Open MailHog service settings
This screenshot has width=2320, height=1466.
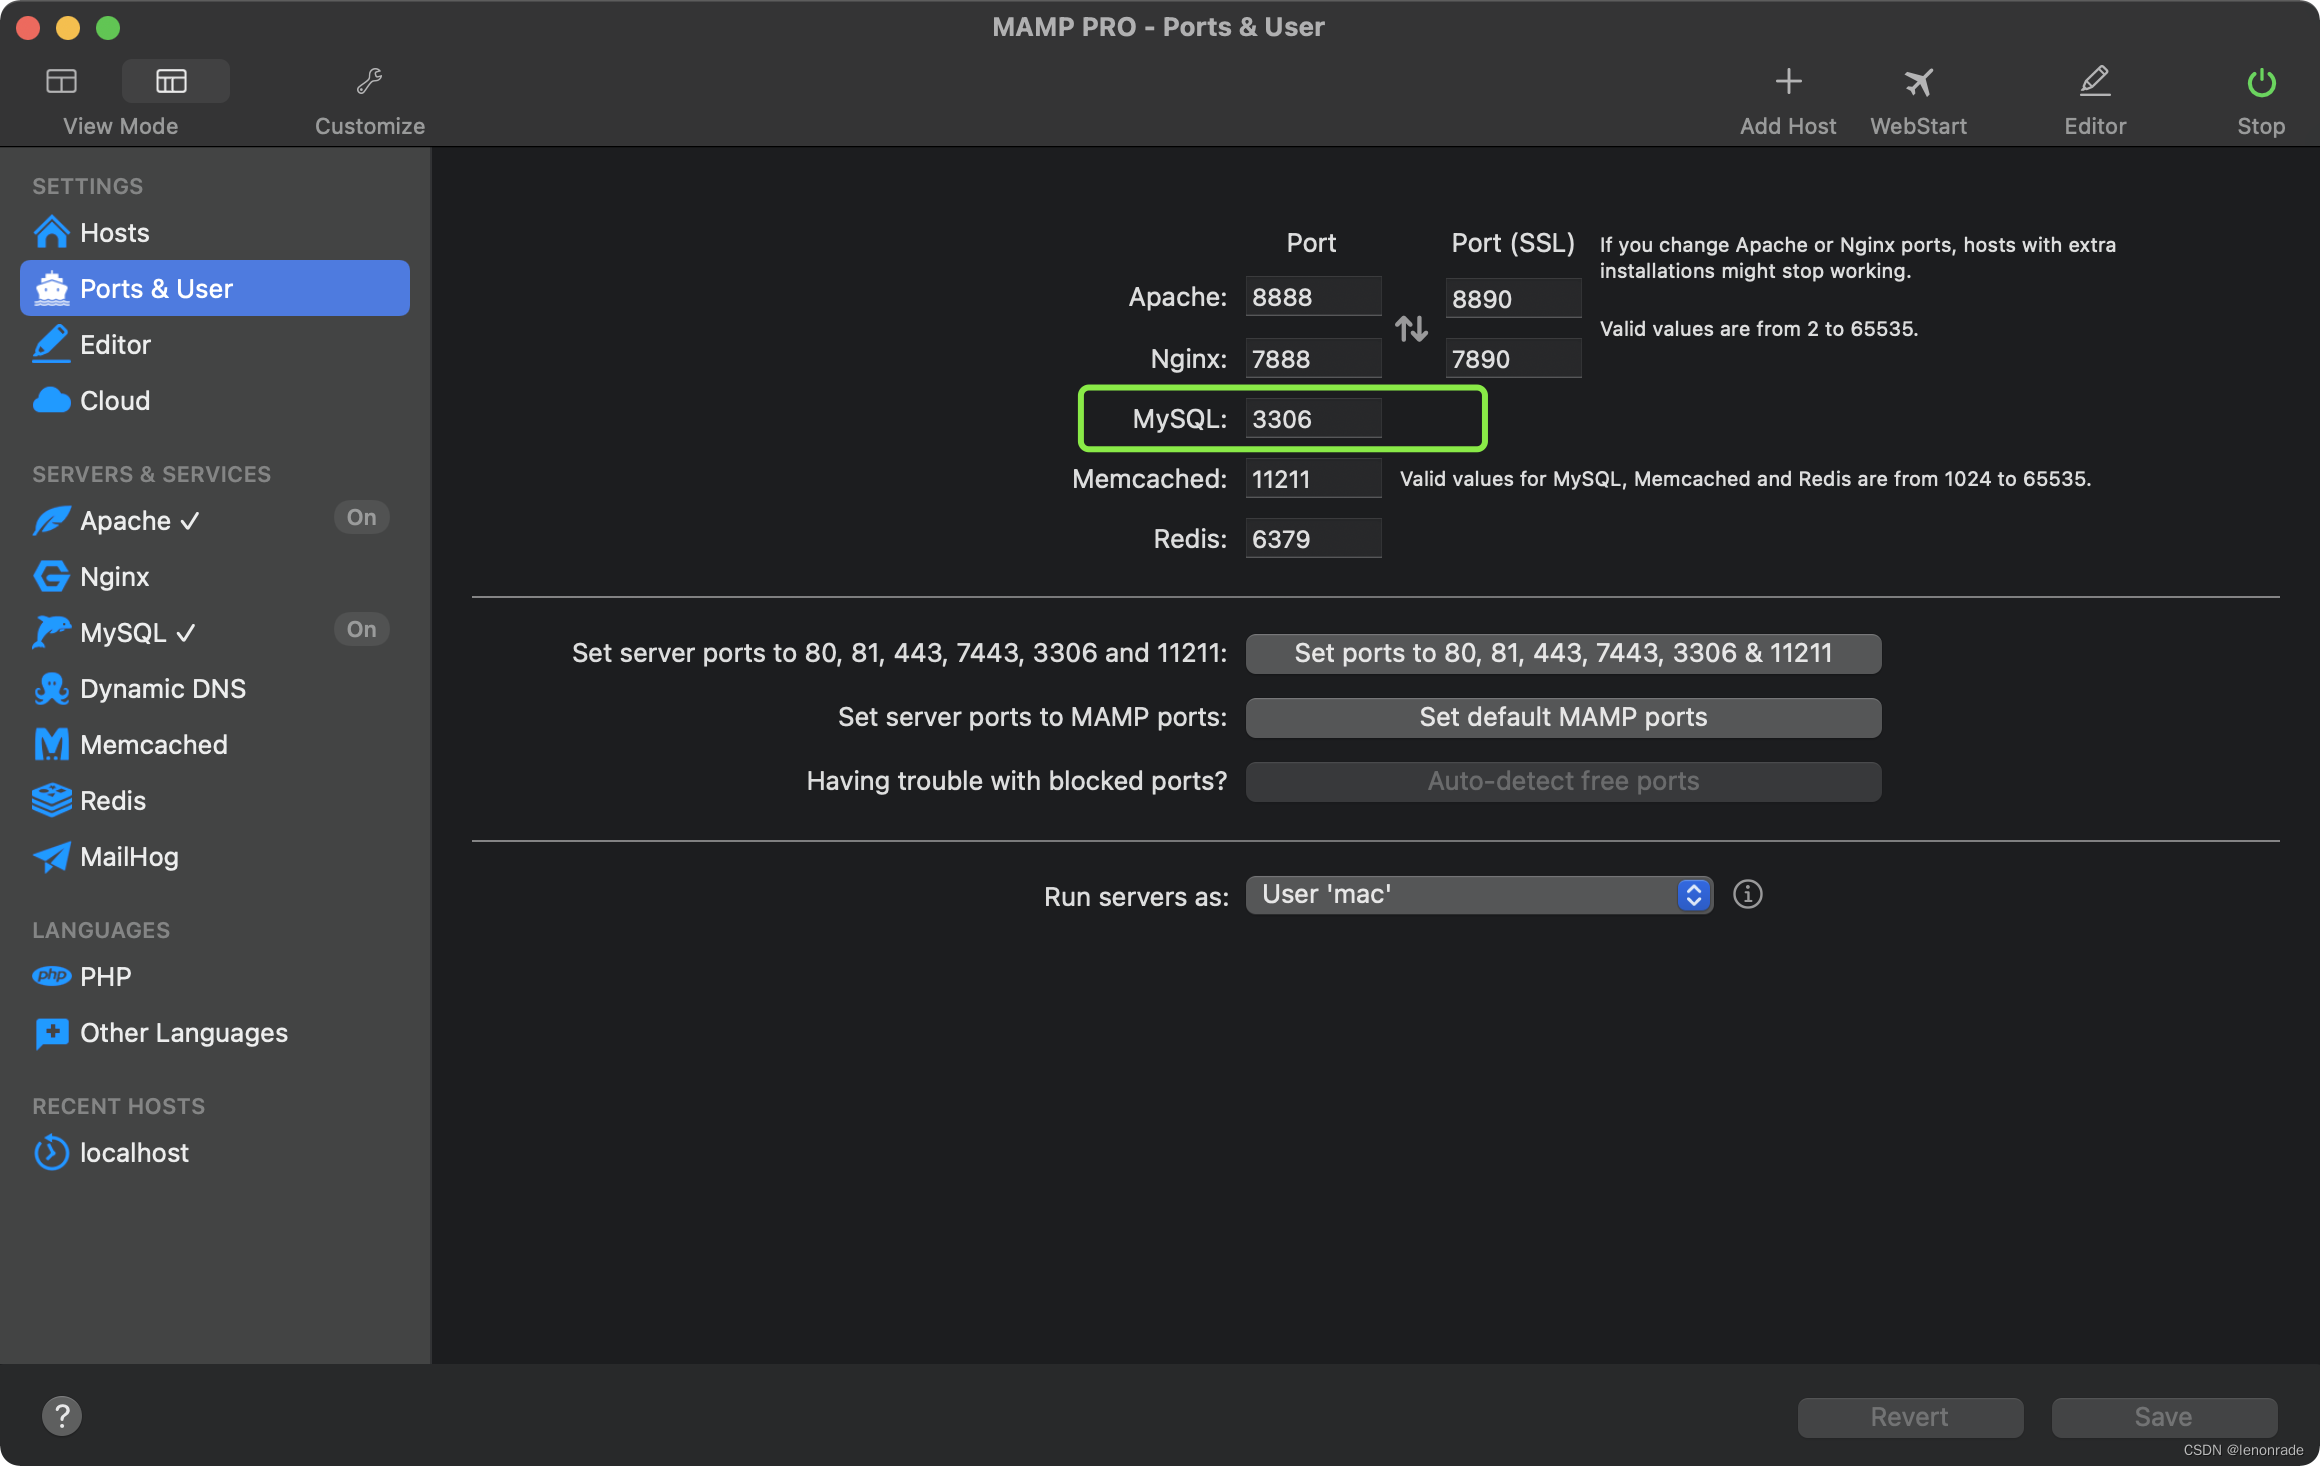pyautogui.click(x=215, y=856)
